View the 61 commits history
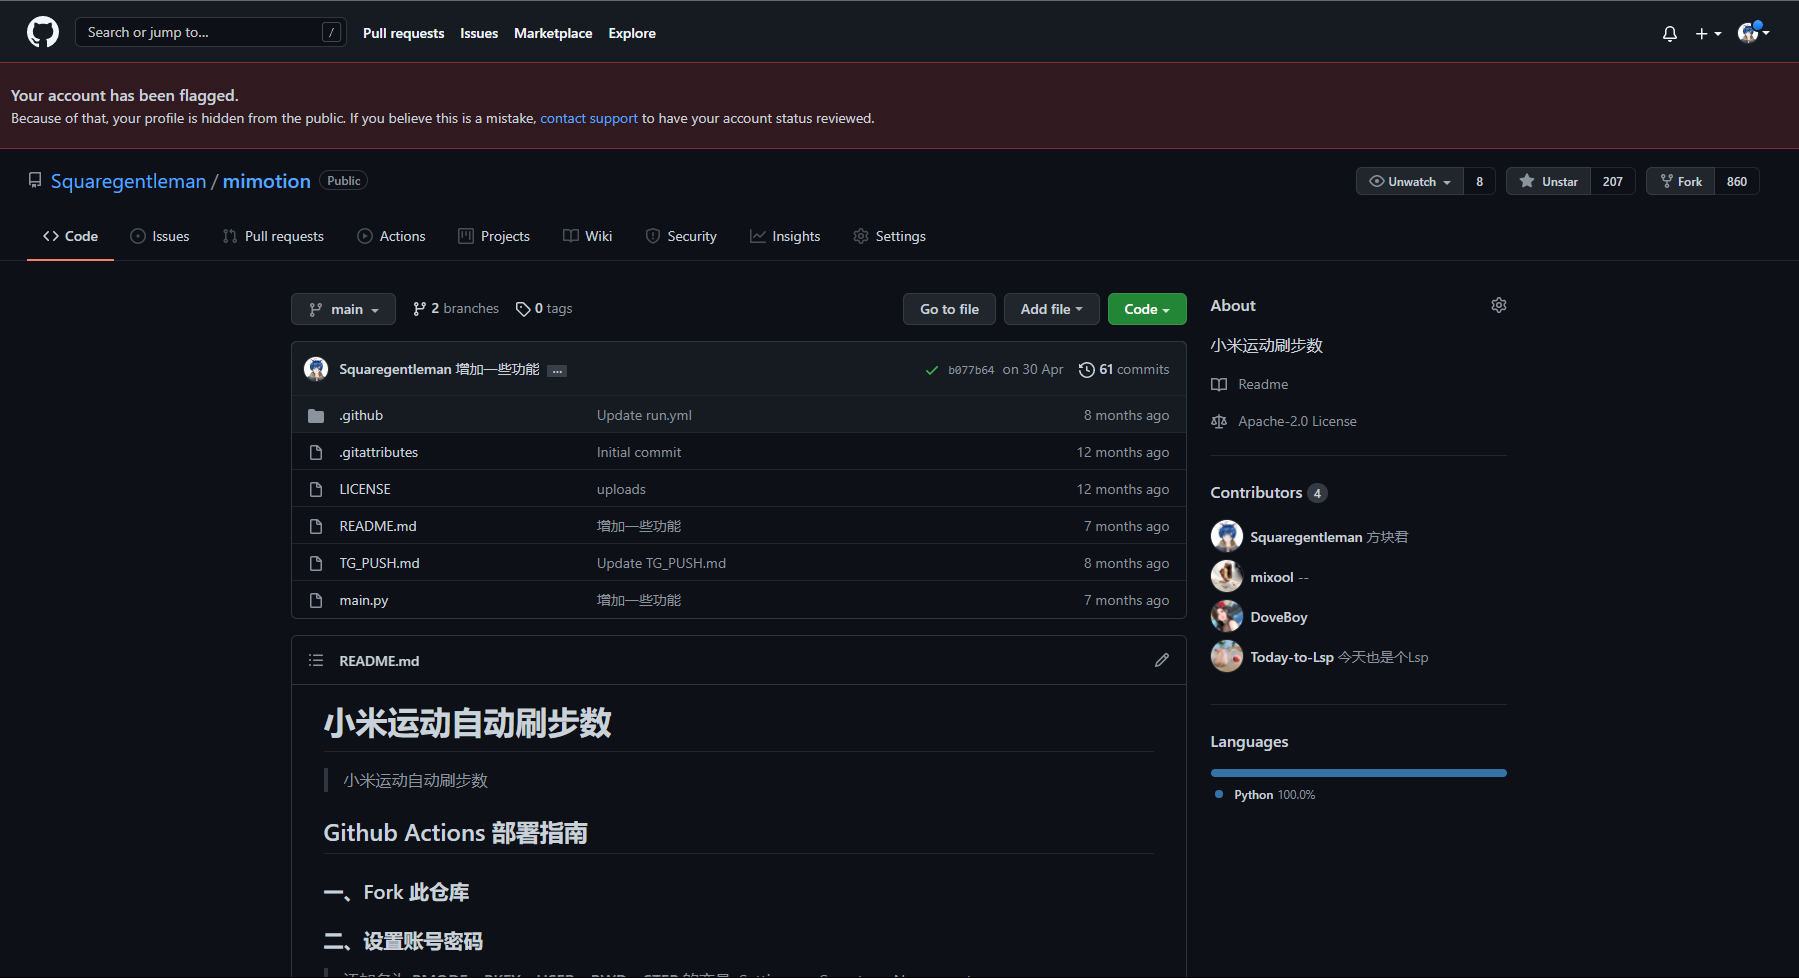Image resolution: width=1799 pixels, height=978 pixels. coord(1124,369)
